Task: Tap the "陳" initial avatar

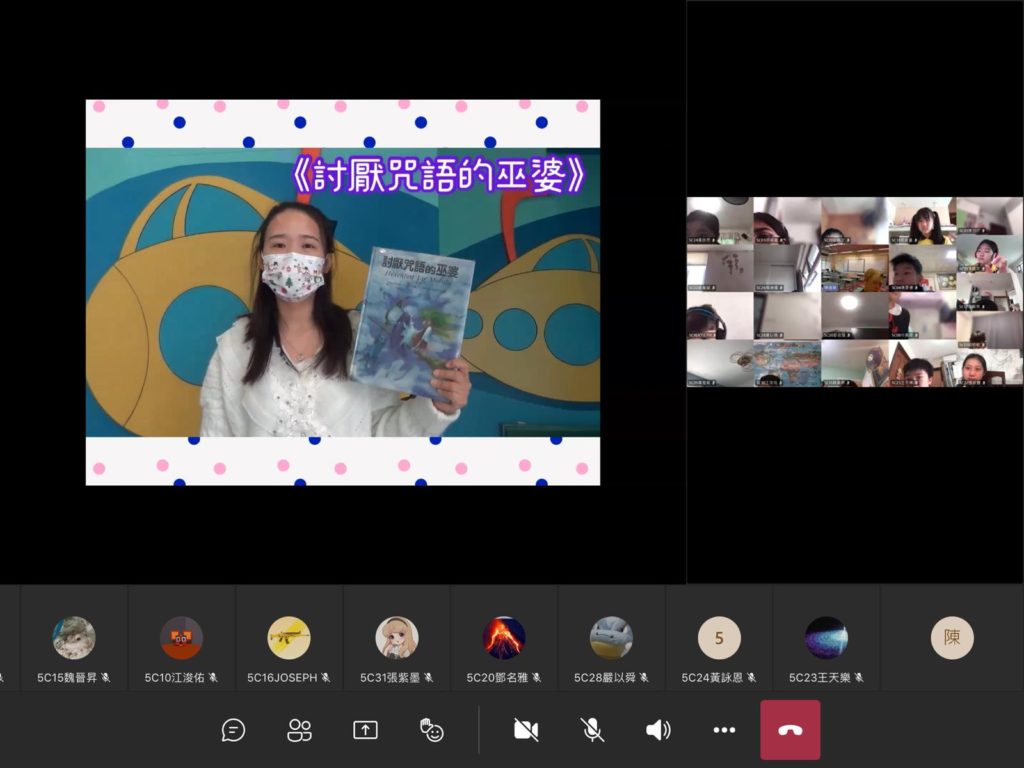Action: (952, 637)
